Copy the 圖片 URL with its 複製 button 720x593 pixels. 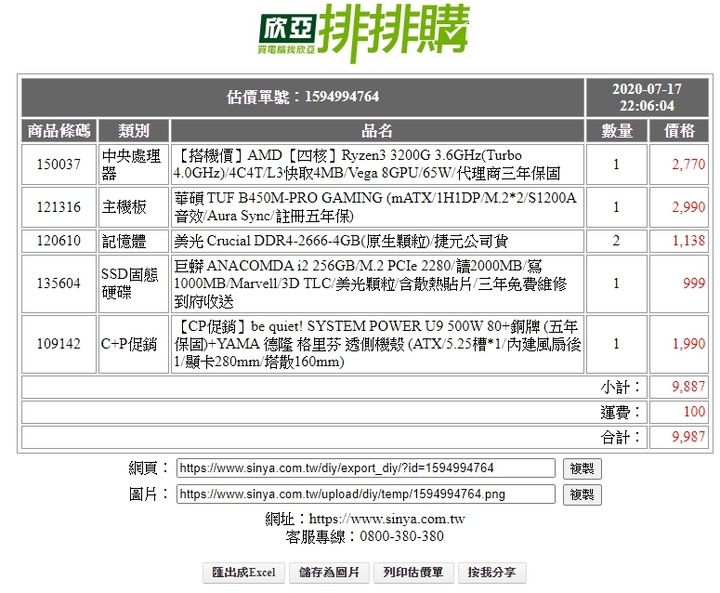coord(582,495)
